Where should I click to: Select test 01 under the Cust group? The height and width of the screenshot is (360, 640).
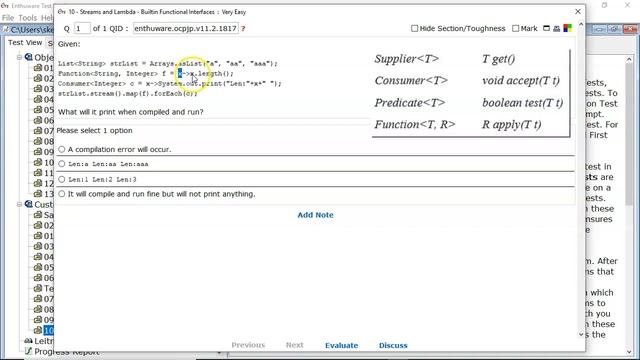44,236
